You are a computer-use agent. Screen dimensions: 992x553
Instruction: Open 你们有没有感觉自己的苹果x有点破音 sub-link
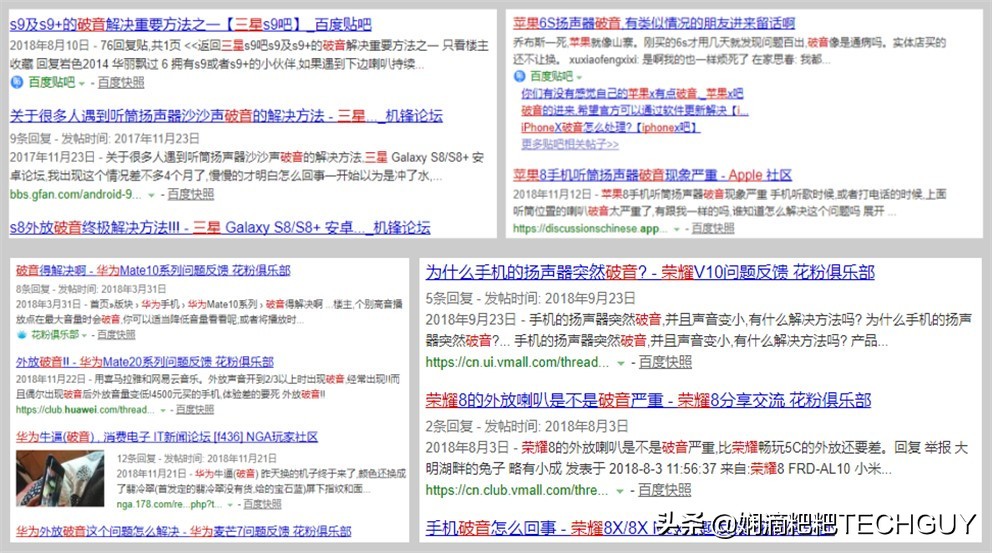[632, 94]
